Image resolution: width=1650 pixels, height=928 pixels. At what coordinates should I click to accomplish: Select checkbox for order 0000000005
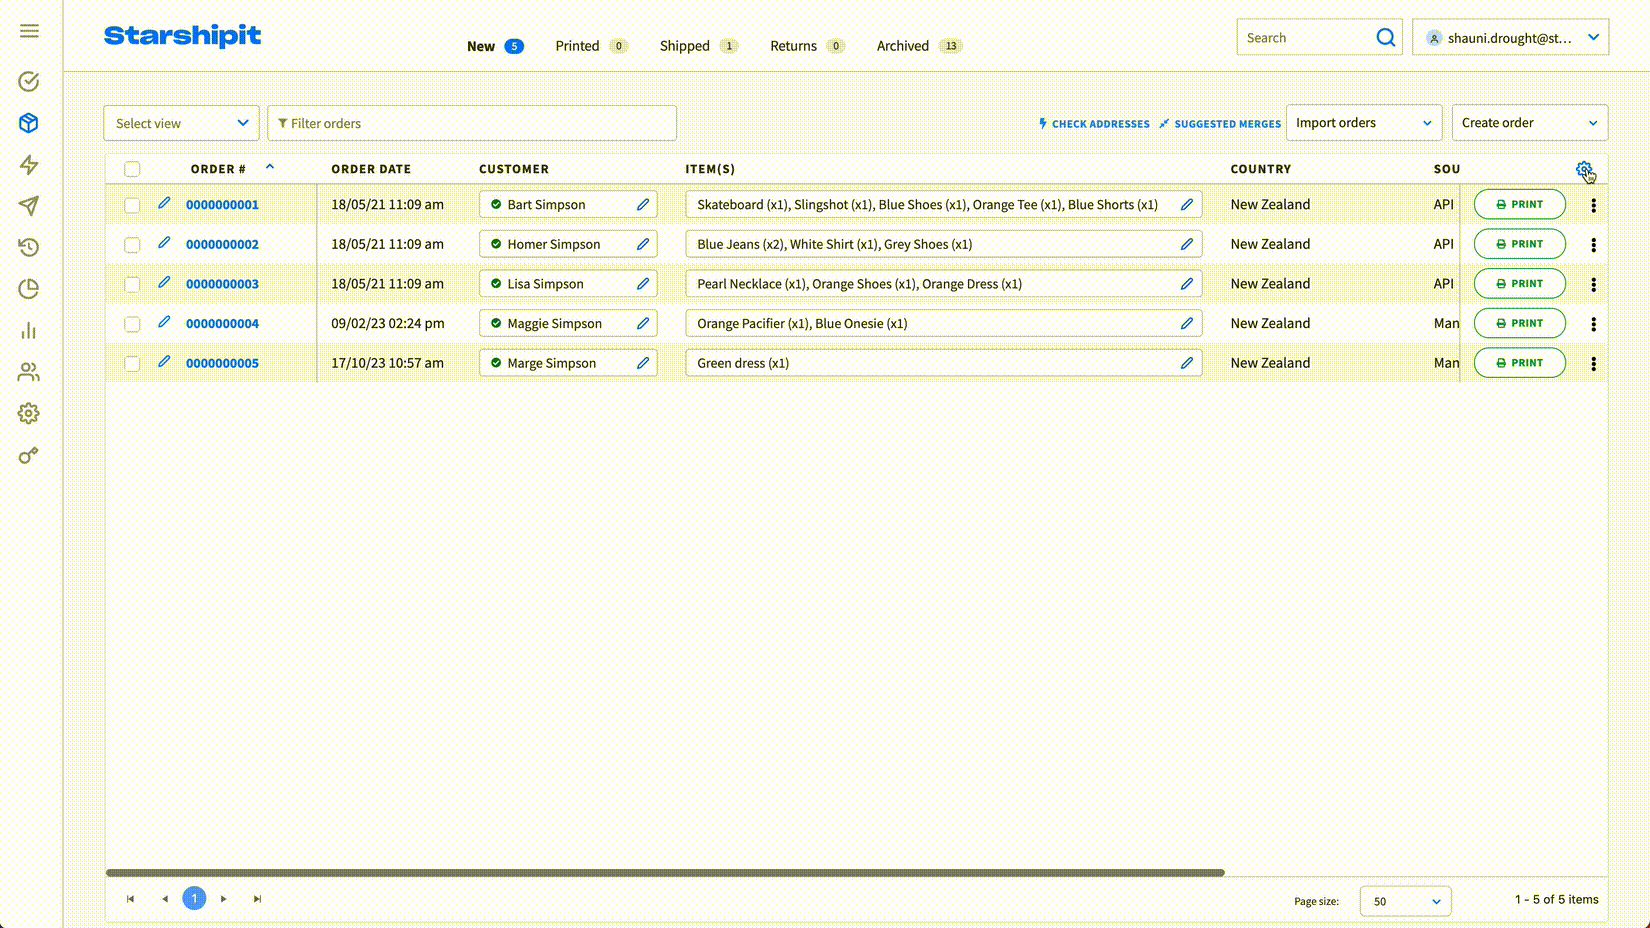(x=132, y=364)
